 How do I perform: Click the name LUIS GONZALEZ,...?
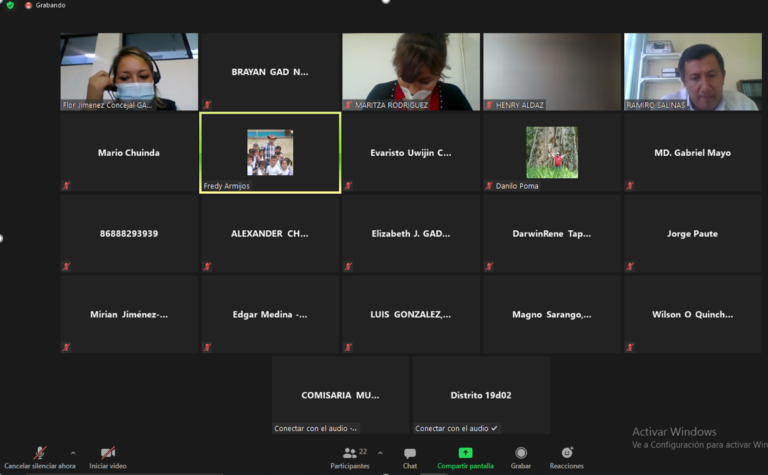pos(411,314)
